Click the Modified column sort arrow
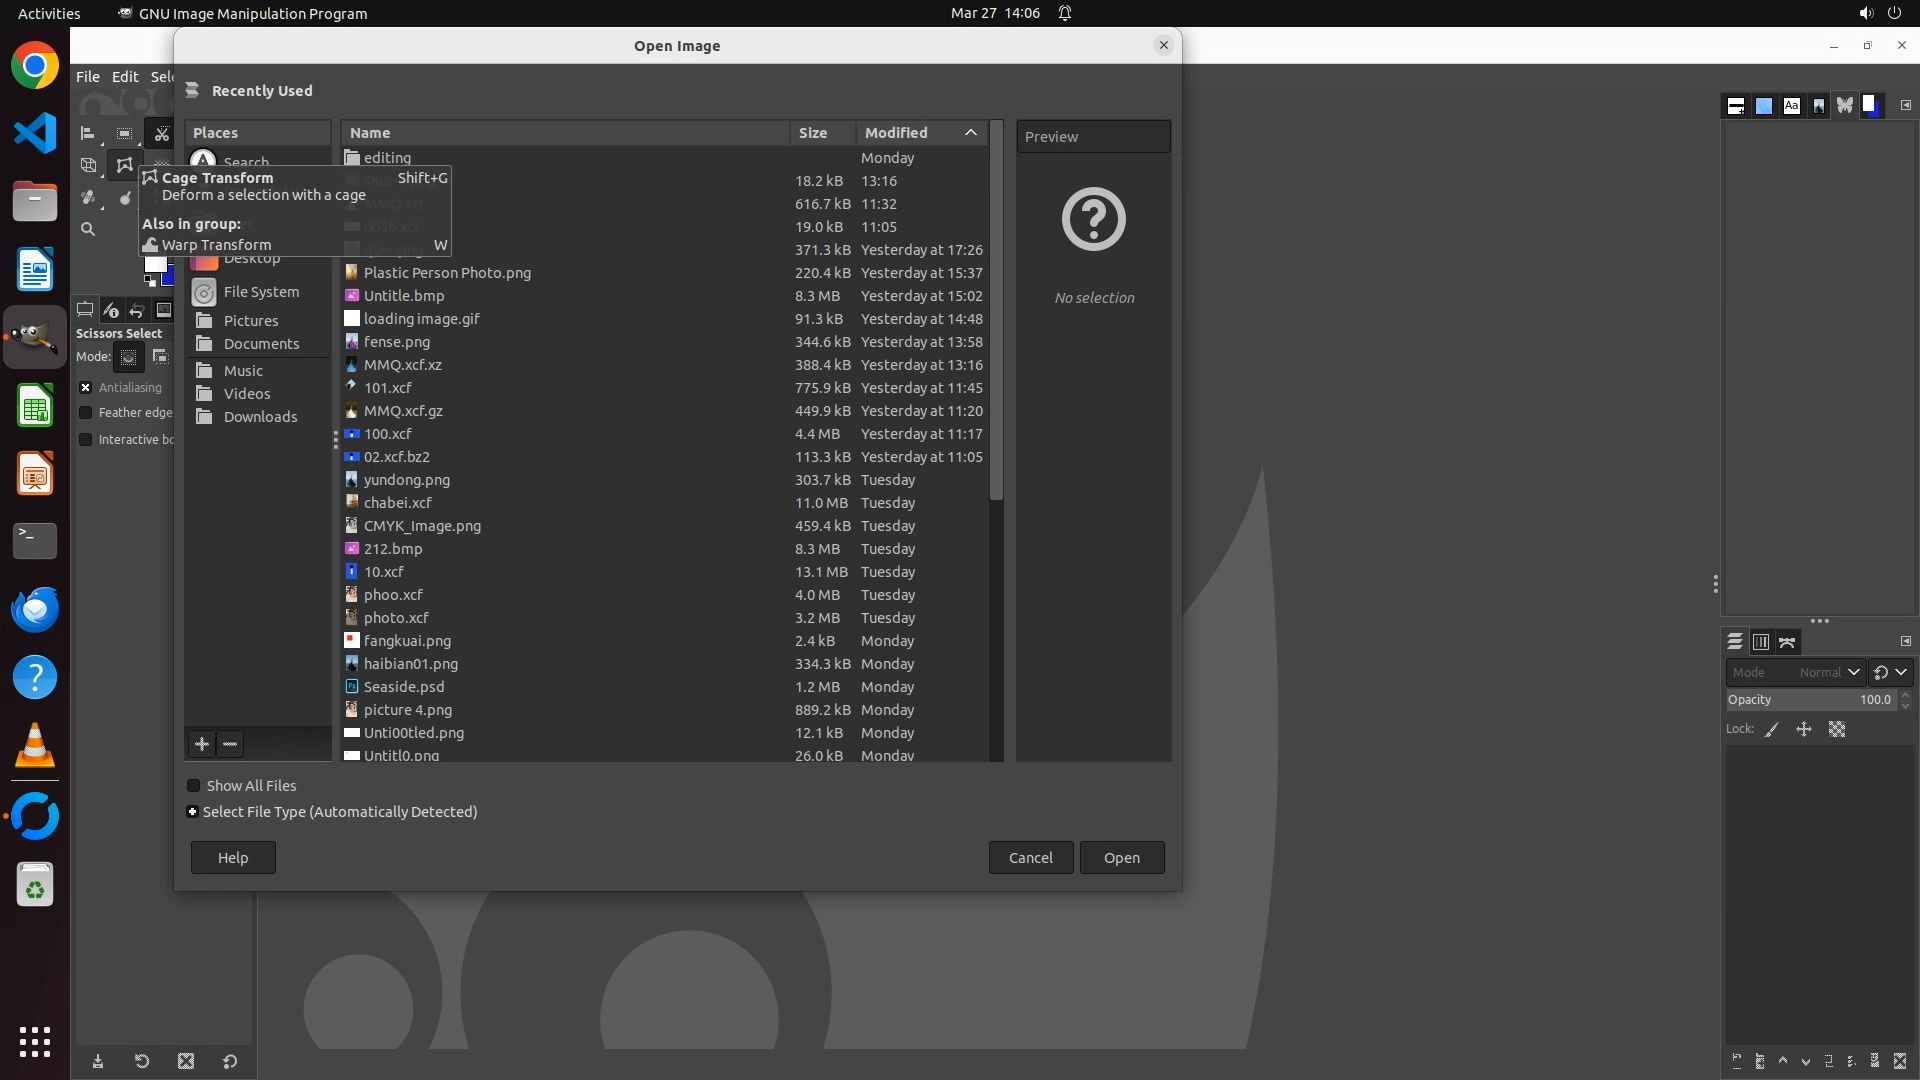 click(x=970, y=133)
